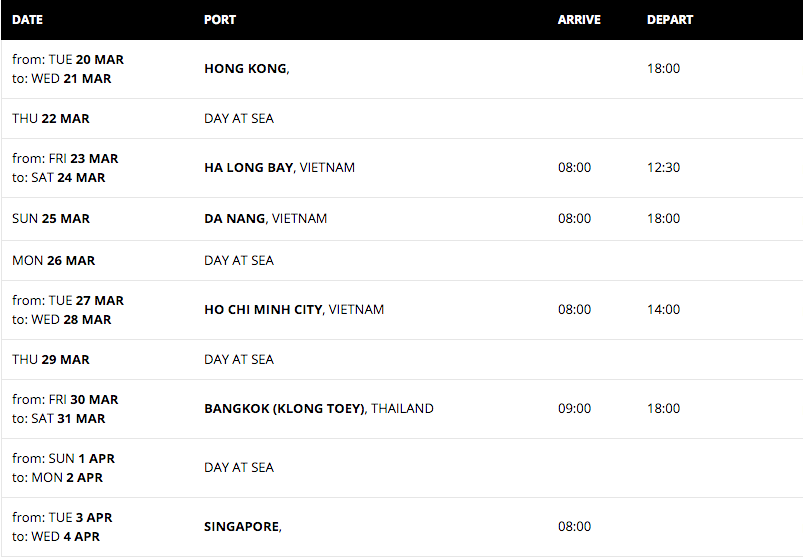Click Singapore 08:00 arrival time
The height and width of the screenshot is (558, 803).
coord(574,526)
